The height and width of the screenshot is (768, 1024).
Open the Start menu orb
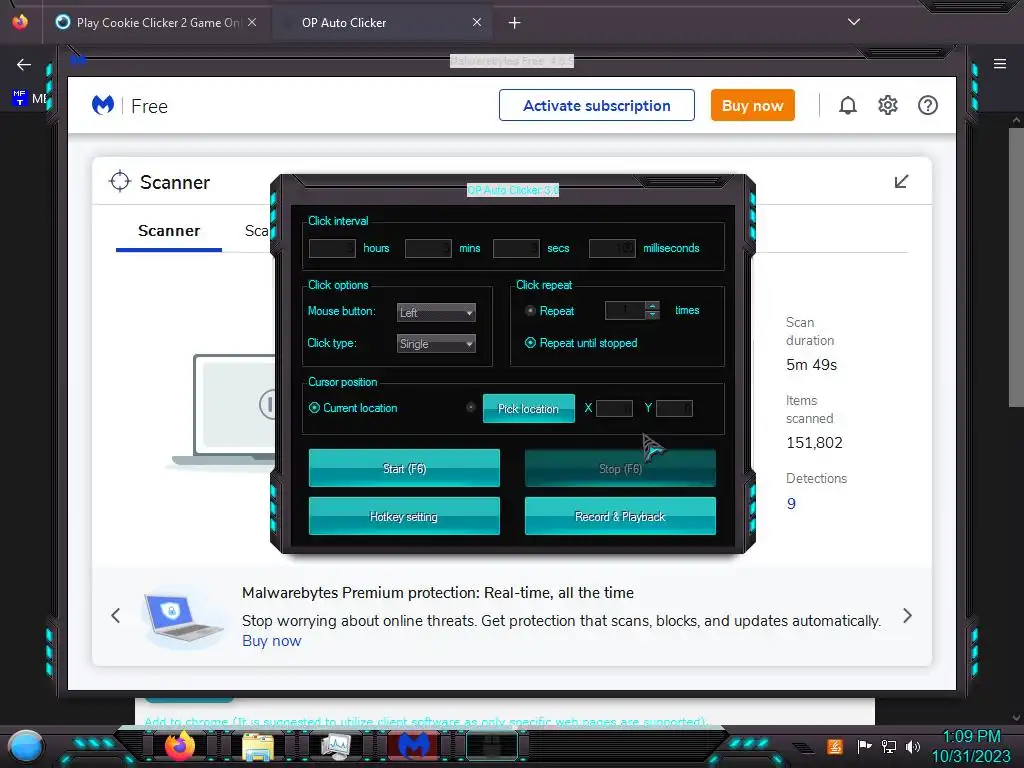coord(26,747)
